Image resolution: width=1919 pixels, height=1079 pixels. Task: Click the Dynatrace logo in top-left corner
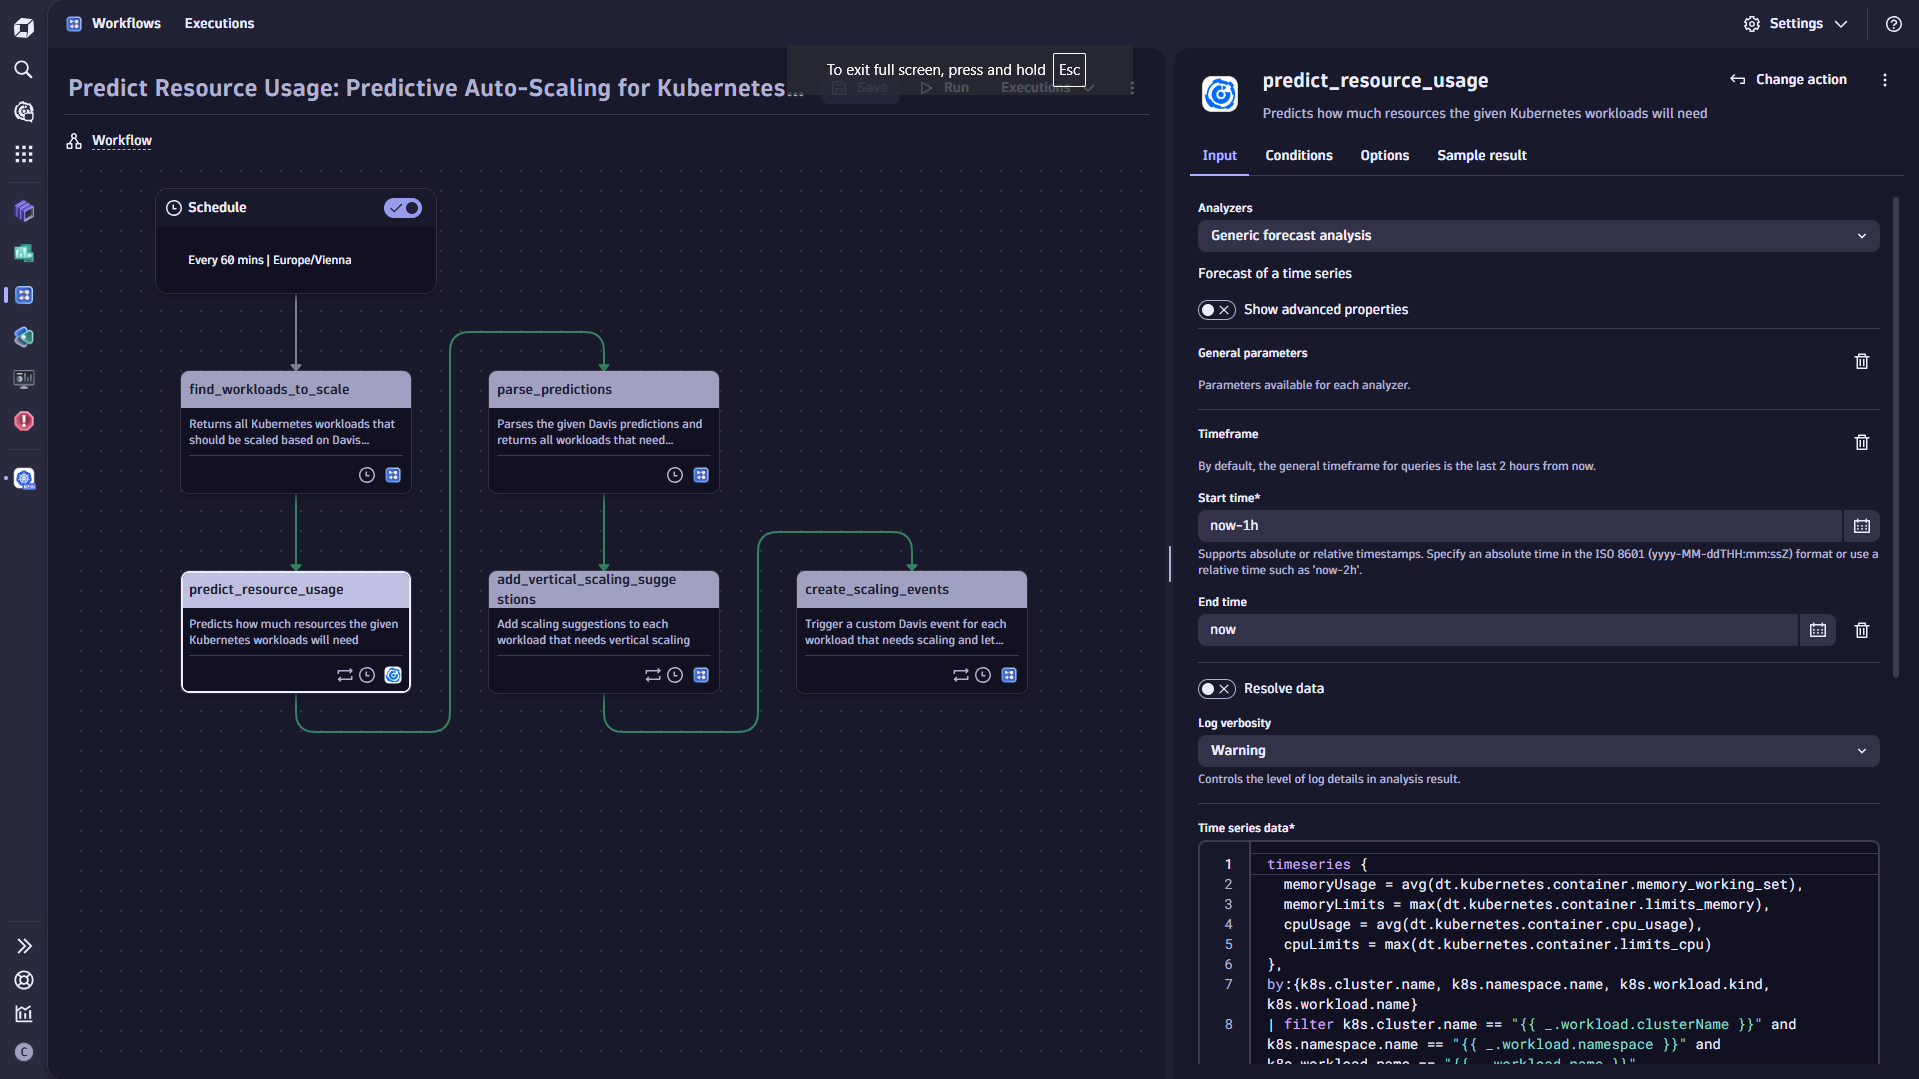tap(24, 27)
